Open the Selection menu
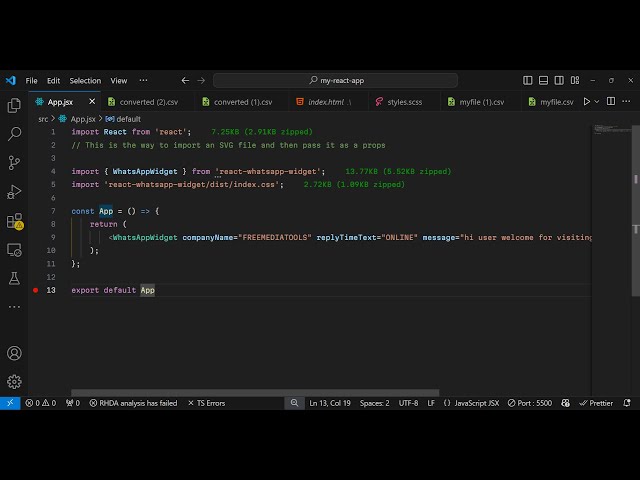 (85, 80)
